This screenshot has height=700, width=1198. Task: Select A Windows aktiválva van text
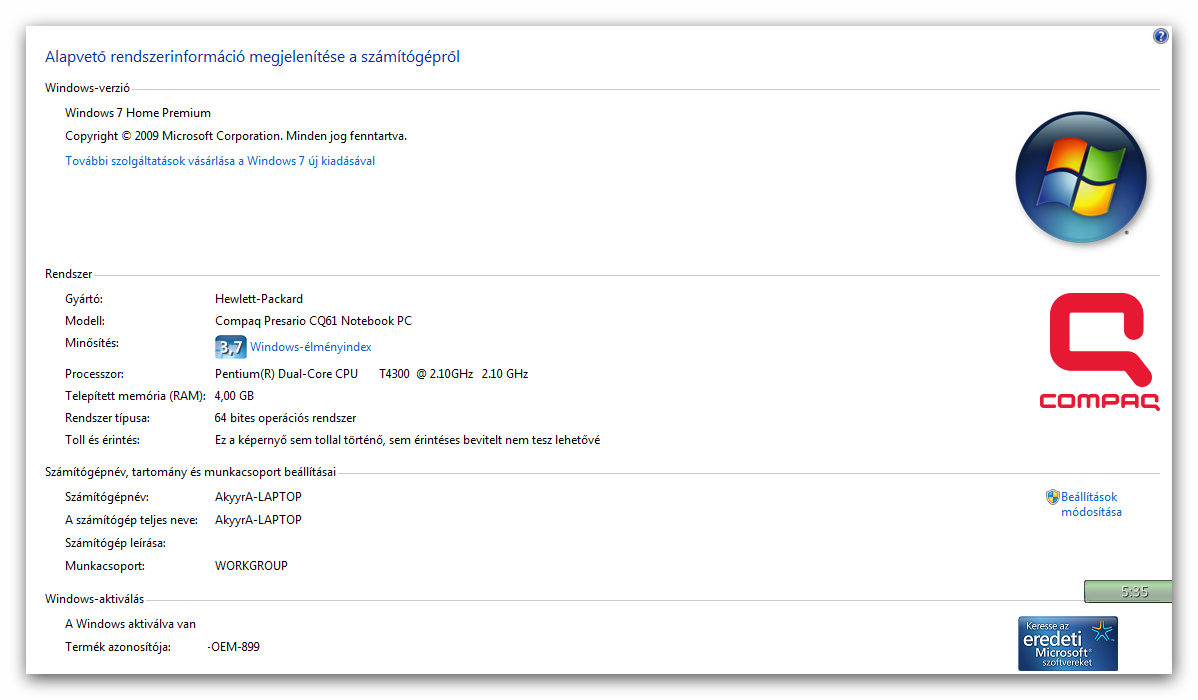(x=131, y=624)
